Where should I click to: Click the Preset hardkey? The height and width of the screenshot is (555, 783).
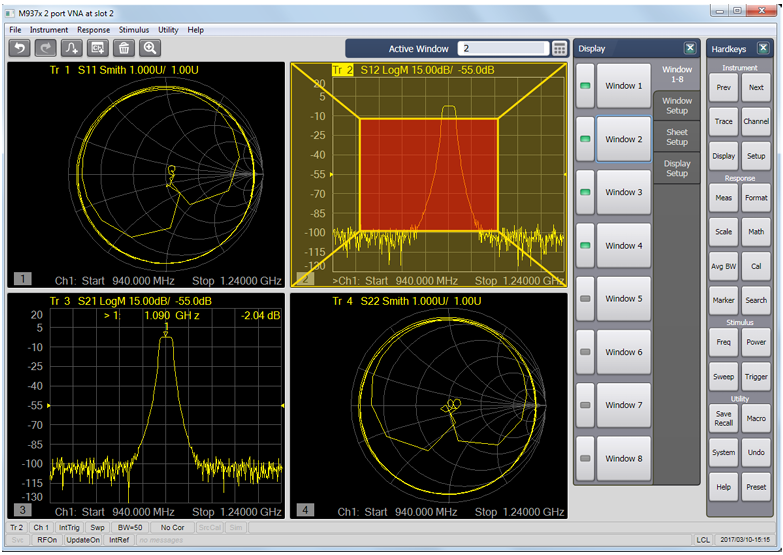[756, 487]
